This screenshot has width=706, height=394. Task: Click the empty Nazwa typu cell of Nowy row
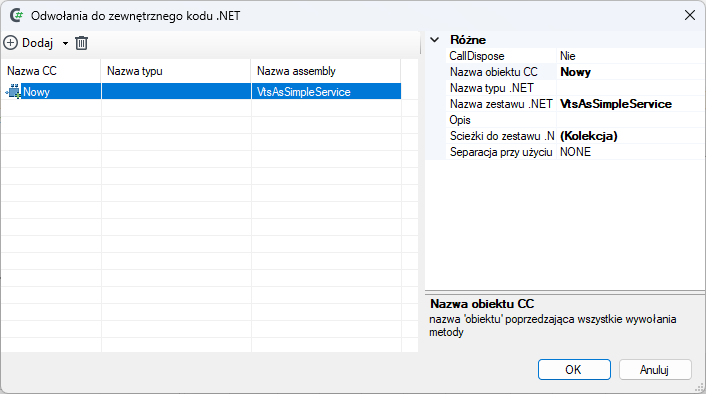click(176, 91)
